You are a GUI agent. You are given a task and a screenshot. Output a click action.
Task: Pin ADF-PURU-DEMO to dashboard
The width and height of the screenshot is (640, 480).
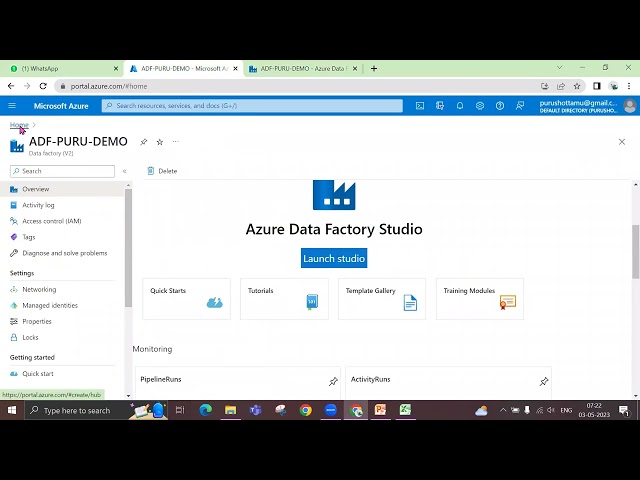[x=143, y=142]
